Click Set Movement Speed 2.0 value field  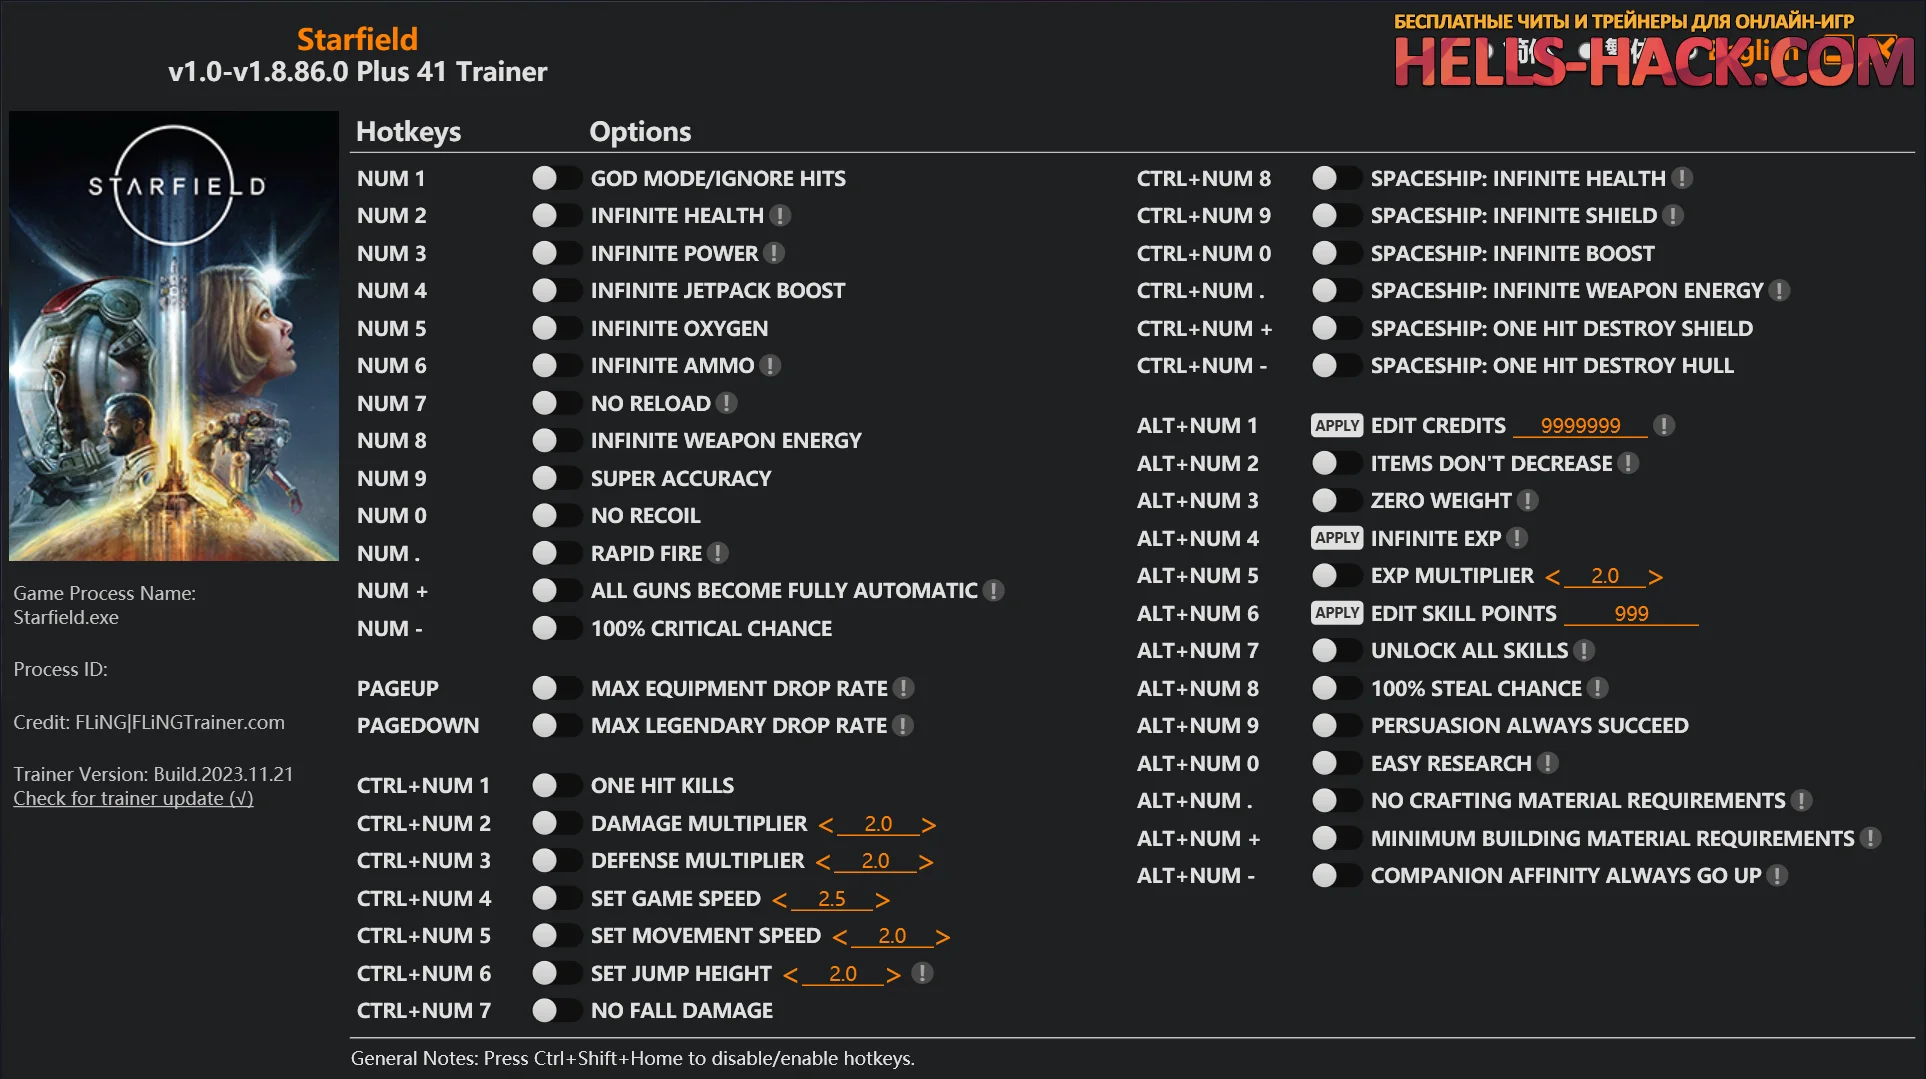(x=892, y=936)
